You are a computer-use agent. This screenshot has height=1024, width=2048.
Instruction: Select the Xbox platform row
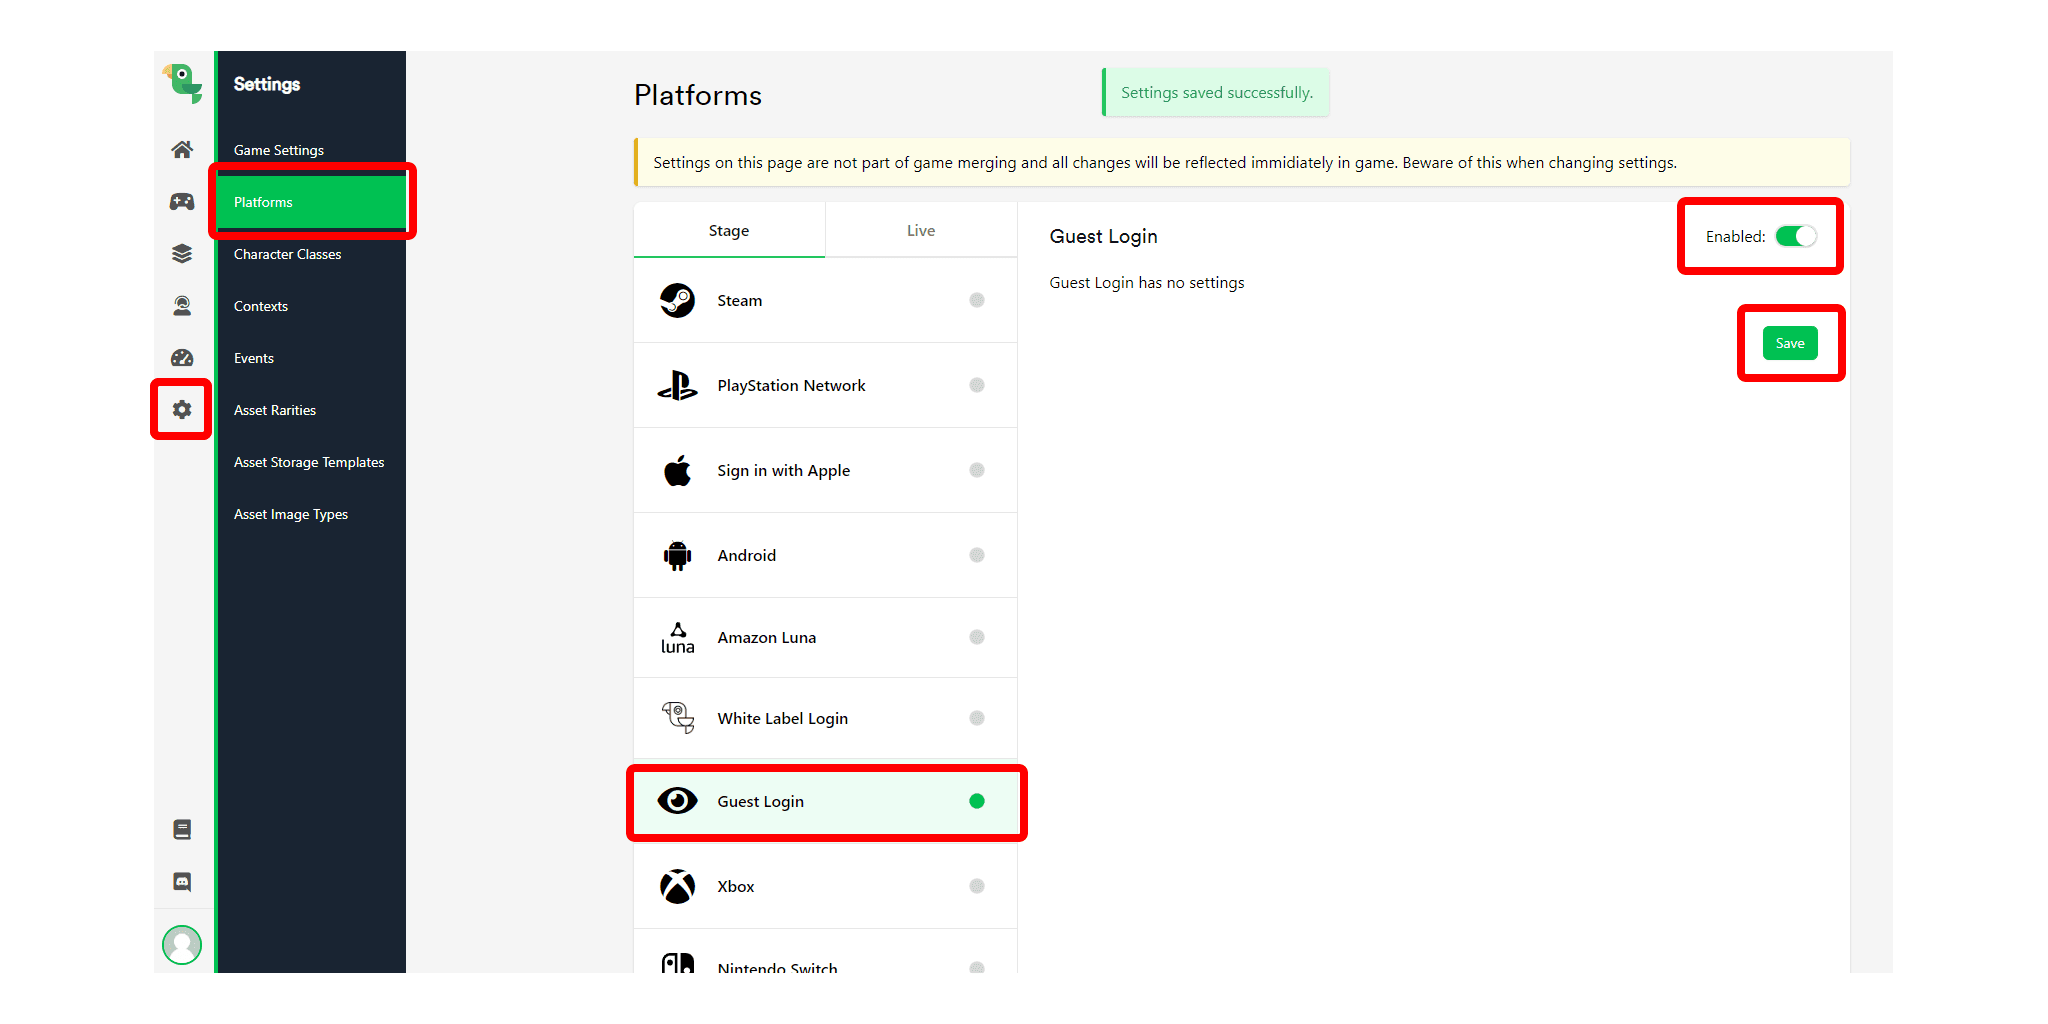825,886
